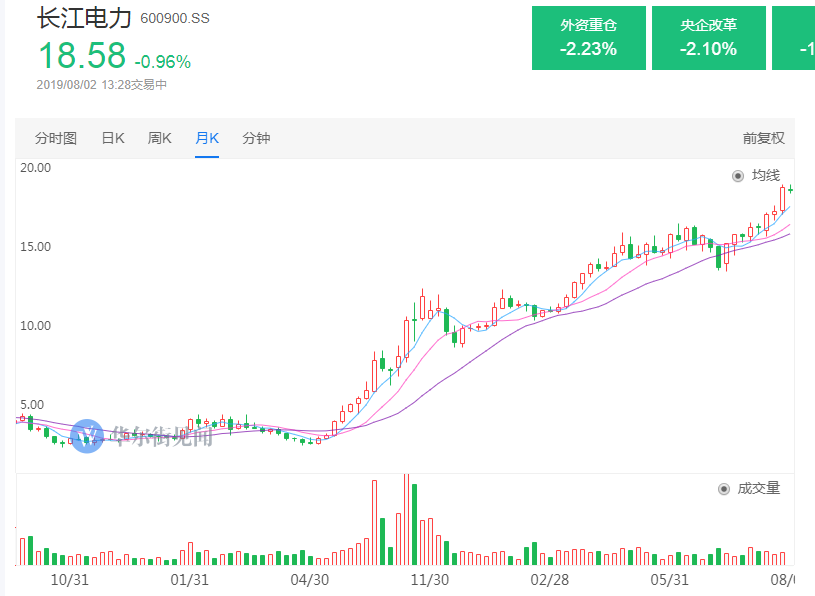Open the 前复权 price adjustment selector
The height and width of the screenshot is (596, 815).
tap(764, 138)
